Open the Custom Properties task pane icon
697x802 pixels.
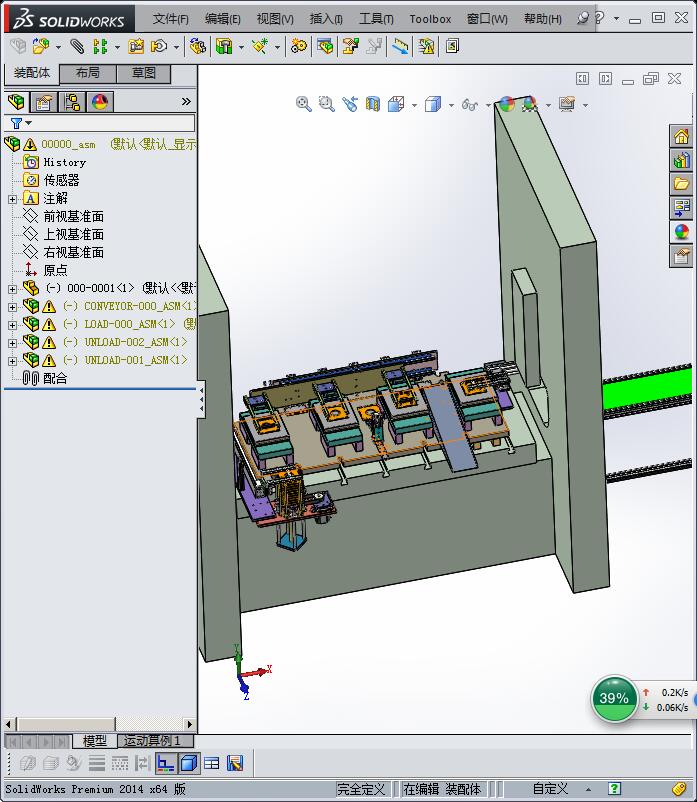(681, 256)
